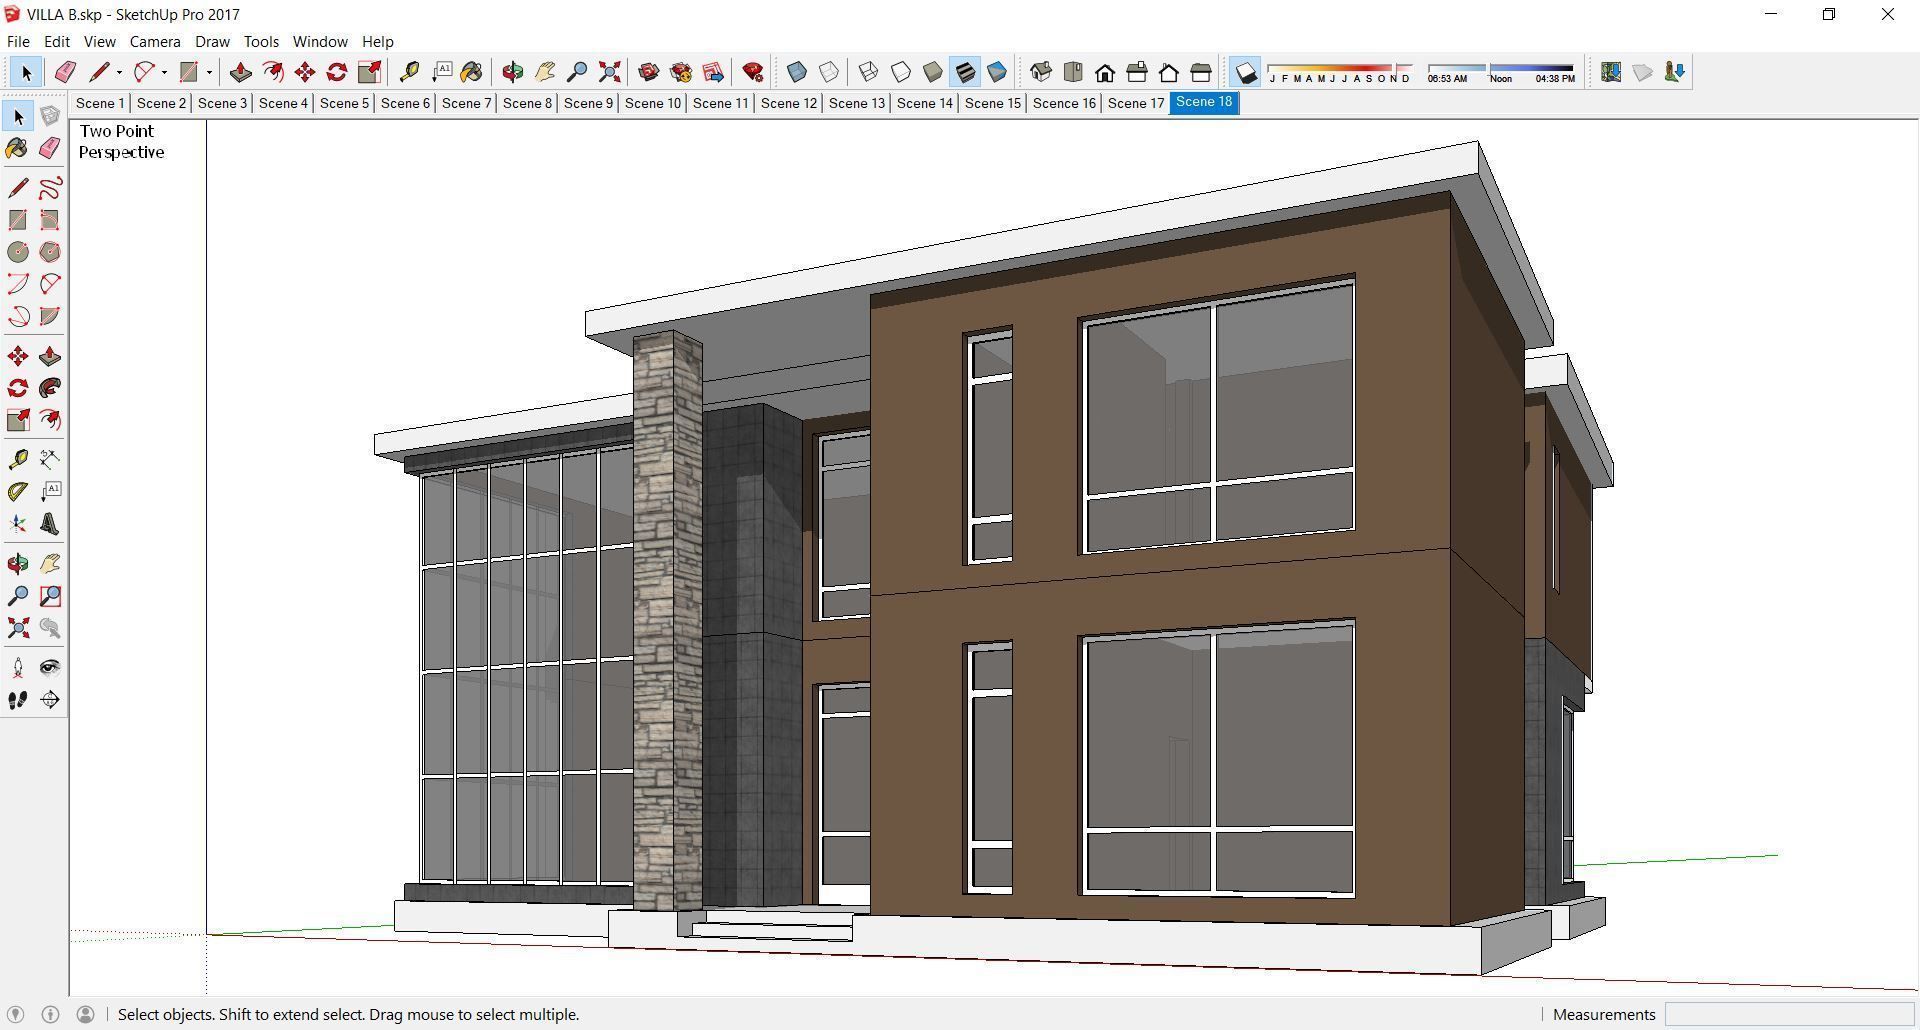Pick the Push/Pull tool in top toolbar
The width and height of the screenshot is (1920, 1030).
240,72
